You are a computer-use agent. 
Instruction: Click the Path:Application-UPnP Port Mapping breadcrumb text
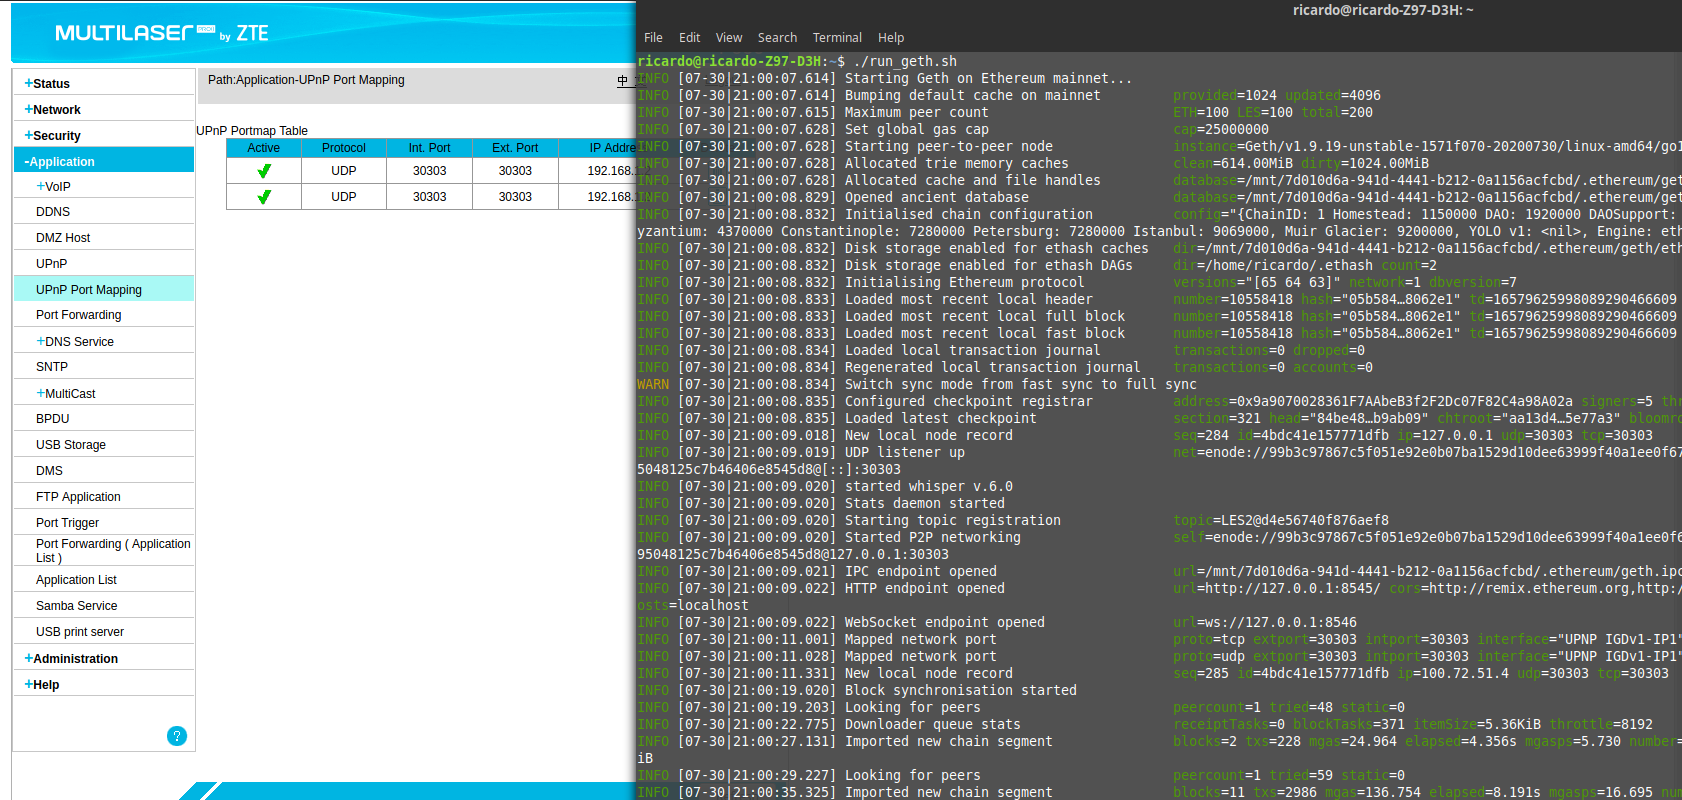(x=306, y=80)
